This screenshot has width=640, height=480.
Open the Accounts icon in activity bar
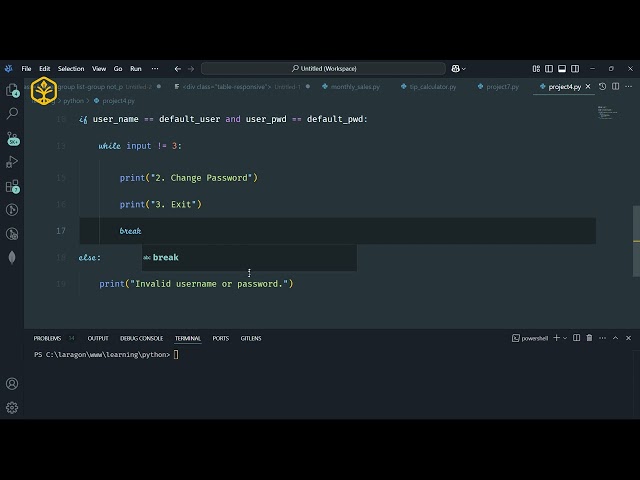tap(12, 384)
